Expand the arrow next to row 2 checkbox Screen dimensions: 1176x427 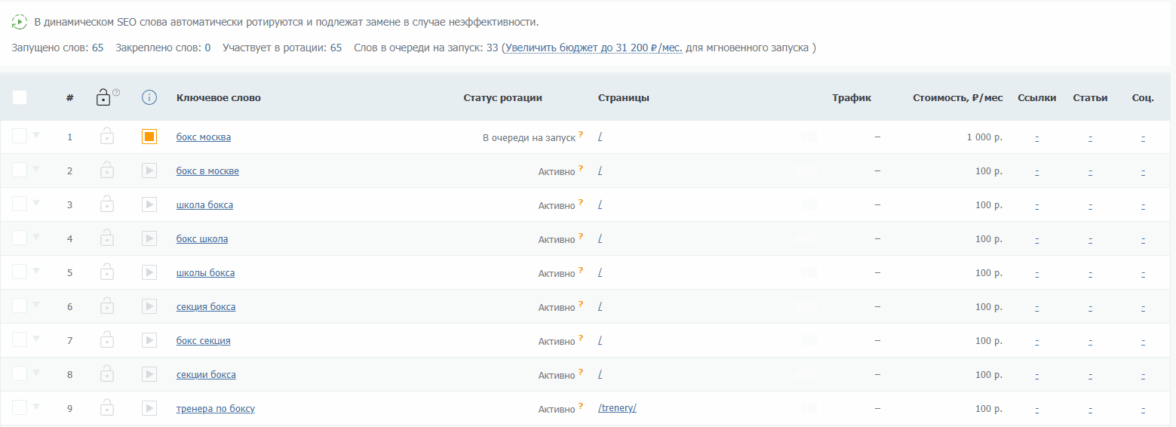point(36,169)
